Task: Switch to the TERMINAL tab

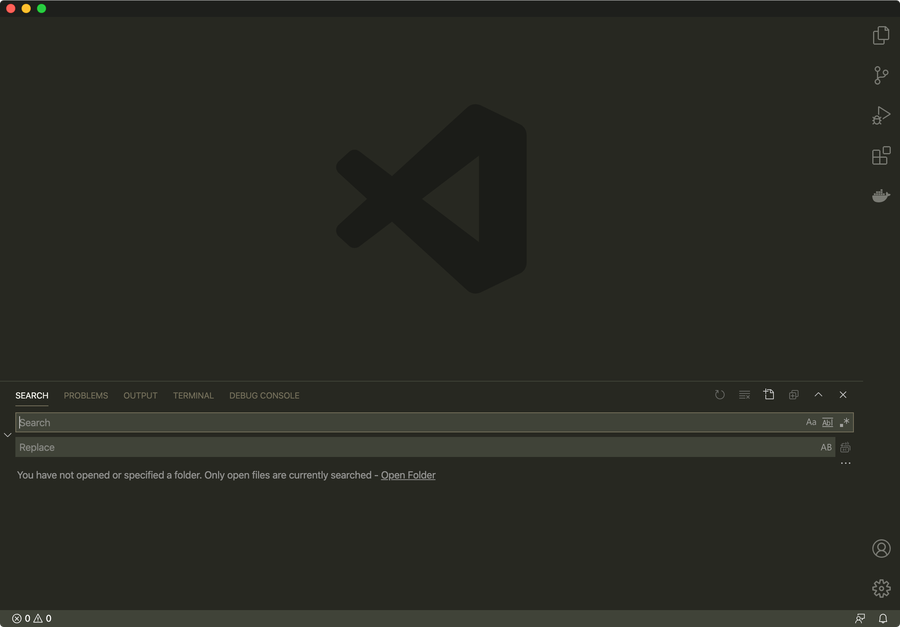Action: tap(193, 395)
